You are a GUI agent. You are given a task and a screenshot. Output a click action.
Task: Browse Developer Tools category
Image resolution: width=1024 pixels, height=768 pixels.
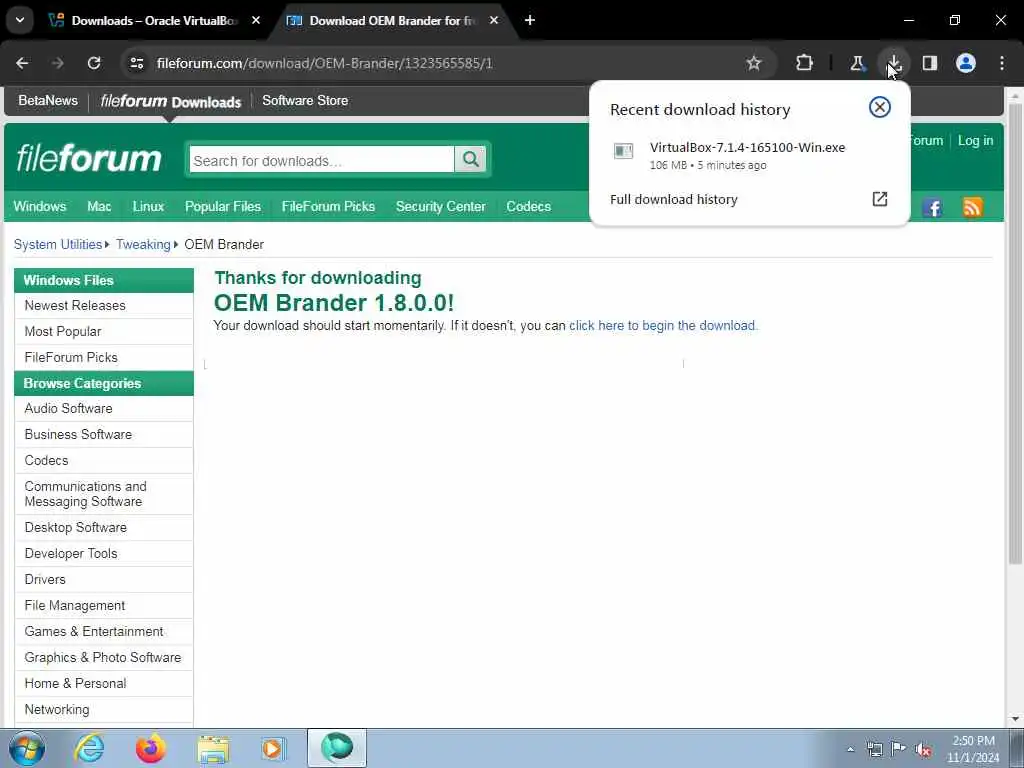click(104, 554)
